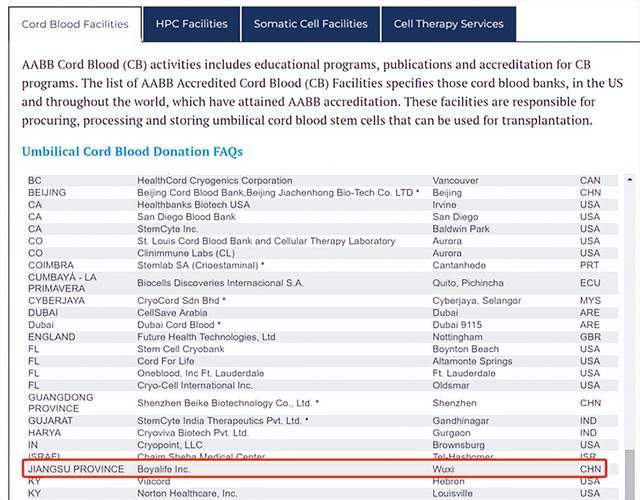Select the Boyalife Inc. row entry
640x500 pixels.
(163, 469)
